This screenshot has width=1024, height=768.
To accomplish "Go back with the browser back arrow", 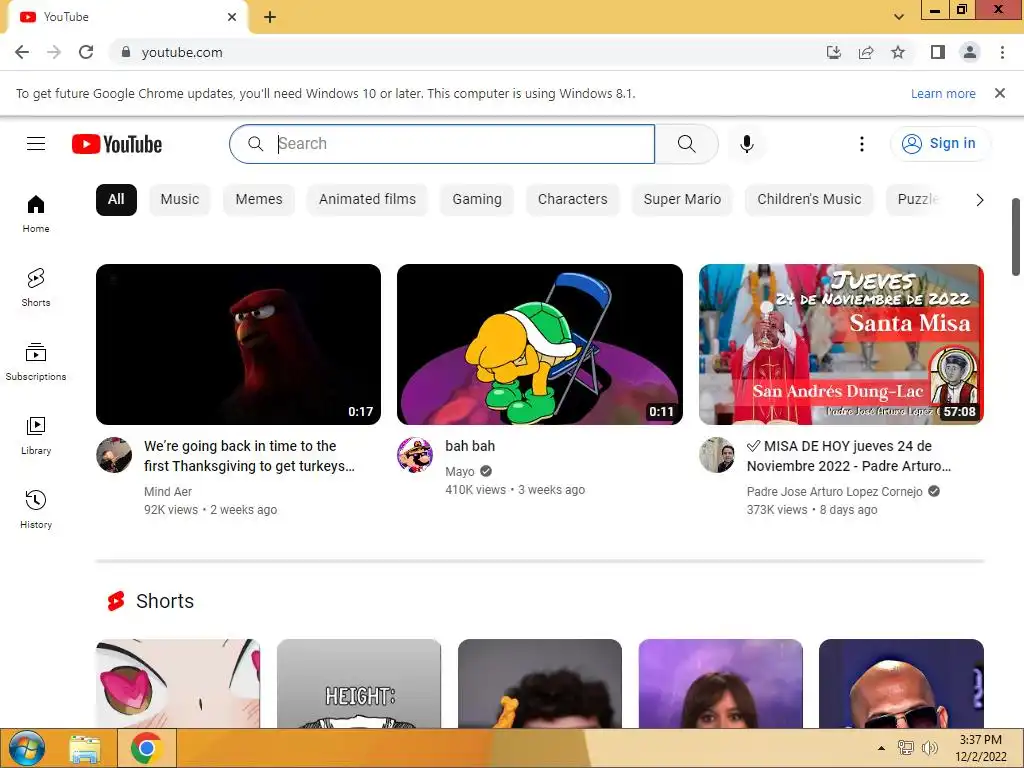I will [x=22, y=52].
